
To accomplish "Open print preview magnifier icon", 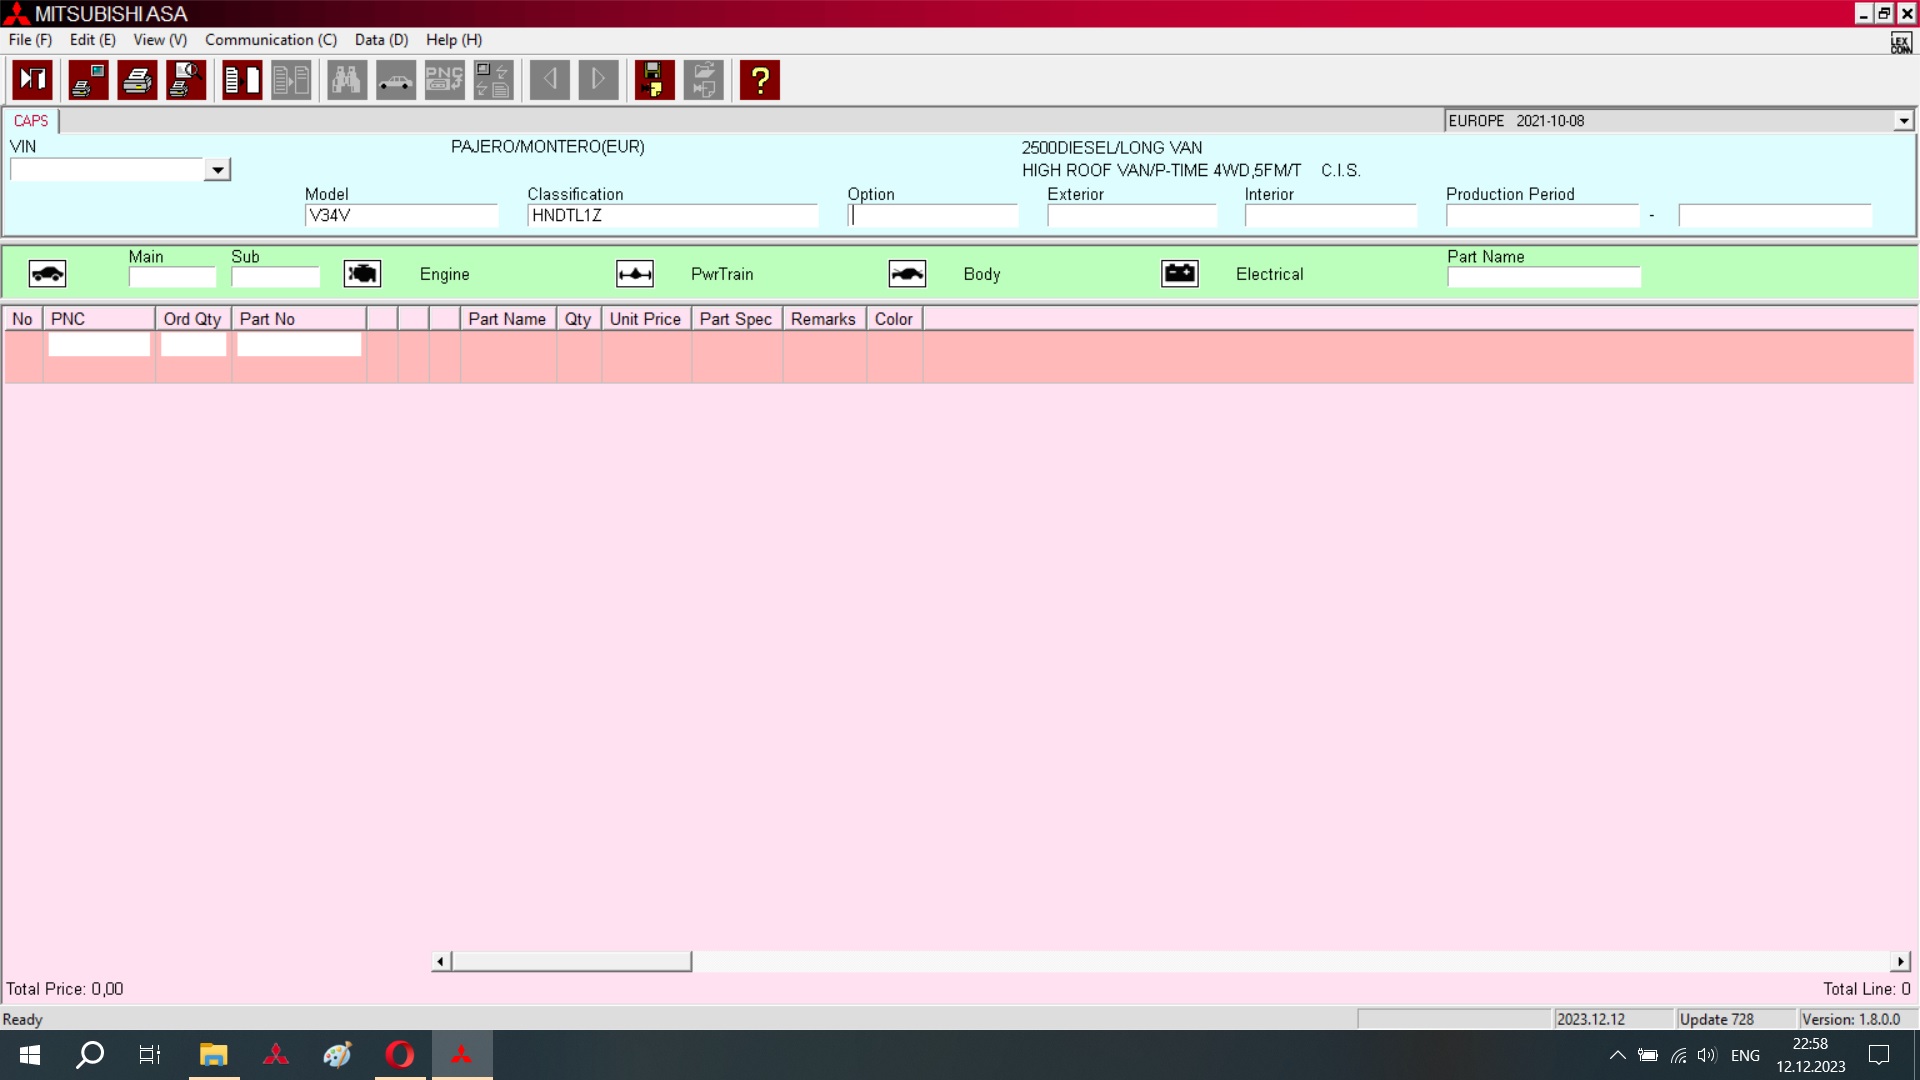I will [x=186, y=80].
